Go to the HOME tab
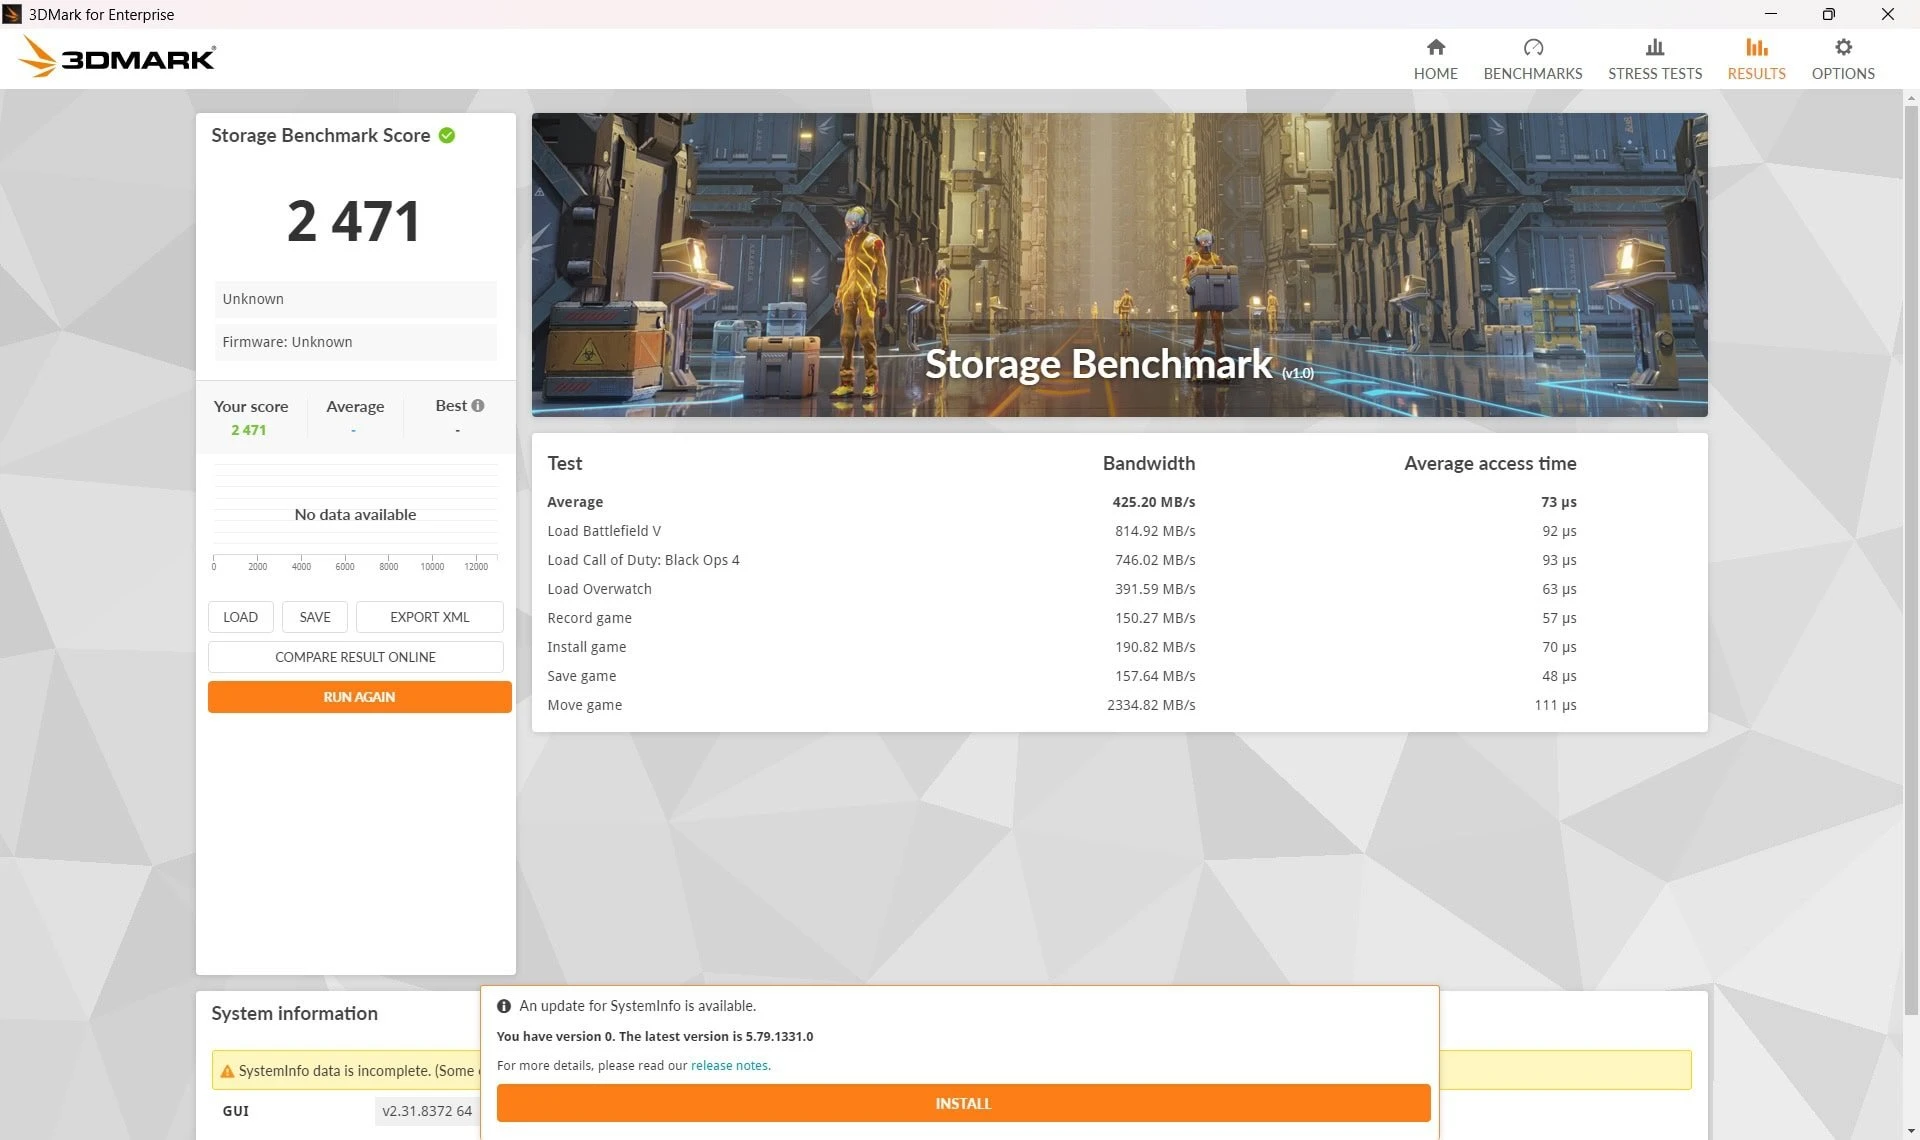Image resolution: width=1920 pixels, height=1140 pixels. tap(1435, 59)
